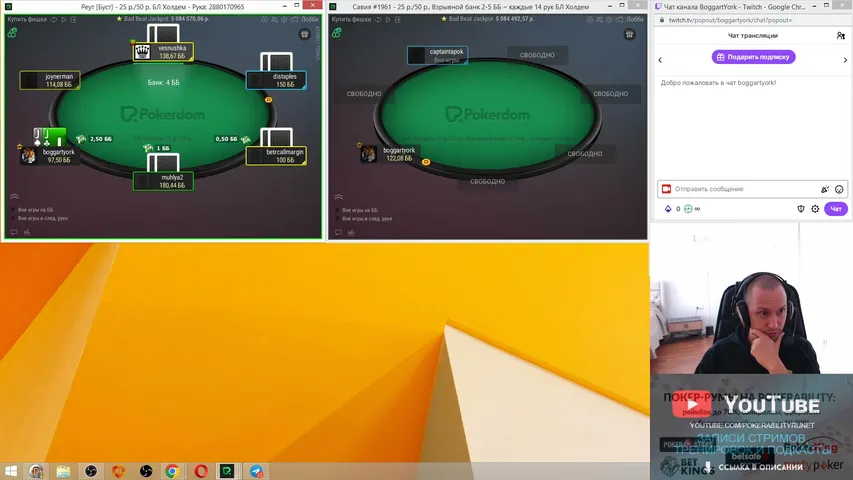Click the shield moderation icon in Twitch chat
Image resolution: width=853 pixels, height=480 pixels.
[x=801, y=209]
